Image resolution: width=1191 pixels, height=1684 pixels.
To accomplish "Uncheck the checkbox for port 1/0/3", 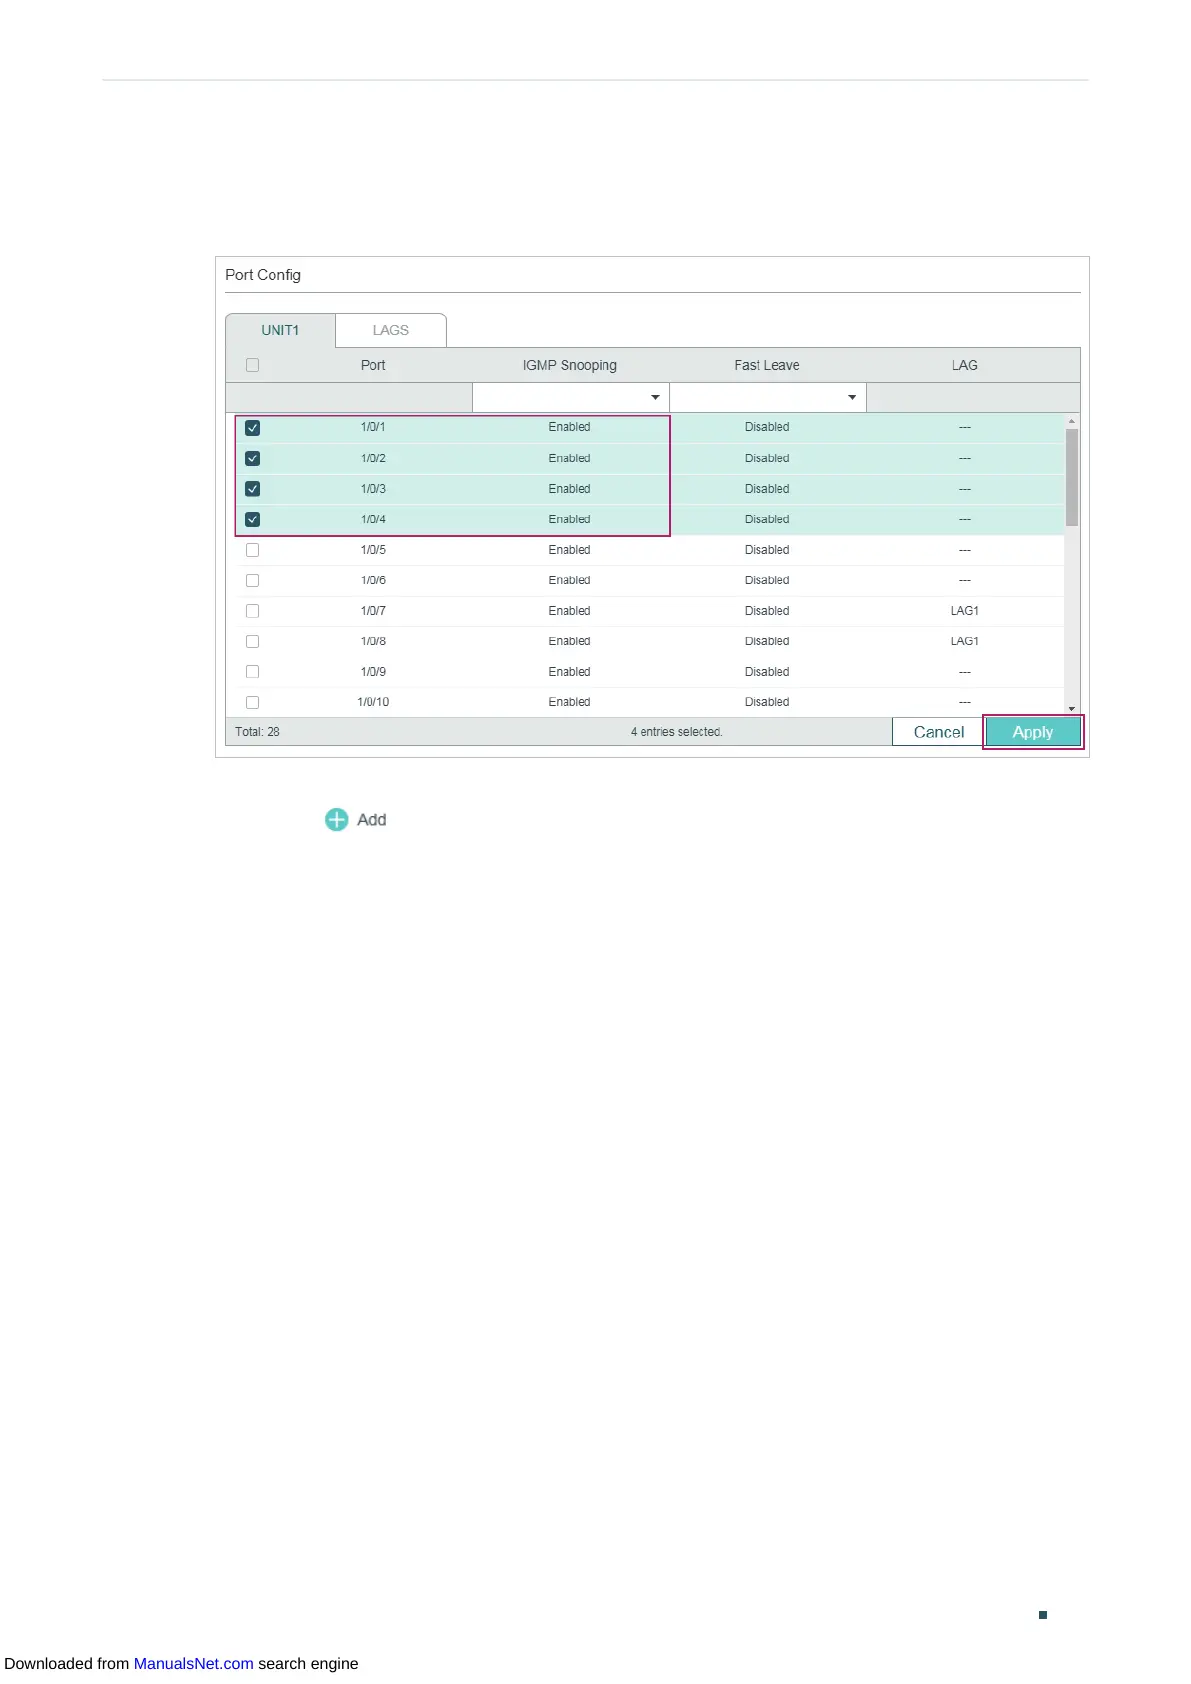I will (252, 489).
